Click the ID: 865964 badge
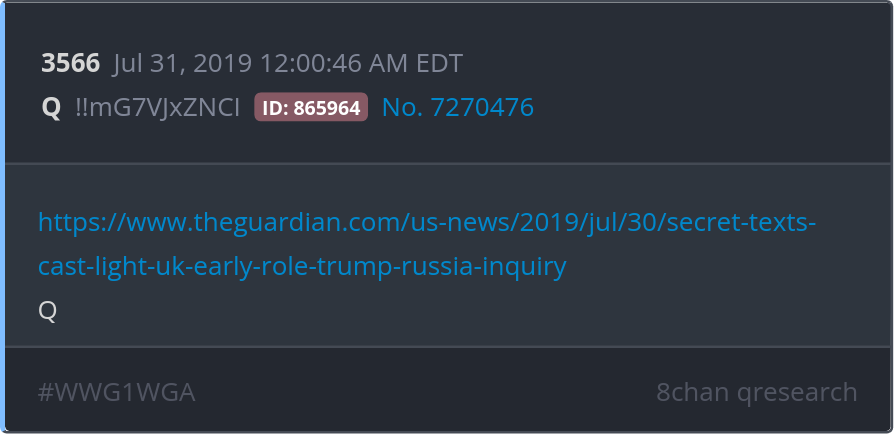This screenshot has width=894, height=434. click(311, 107)
